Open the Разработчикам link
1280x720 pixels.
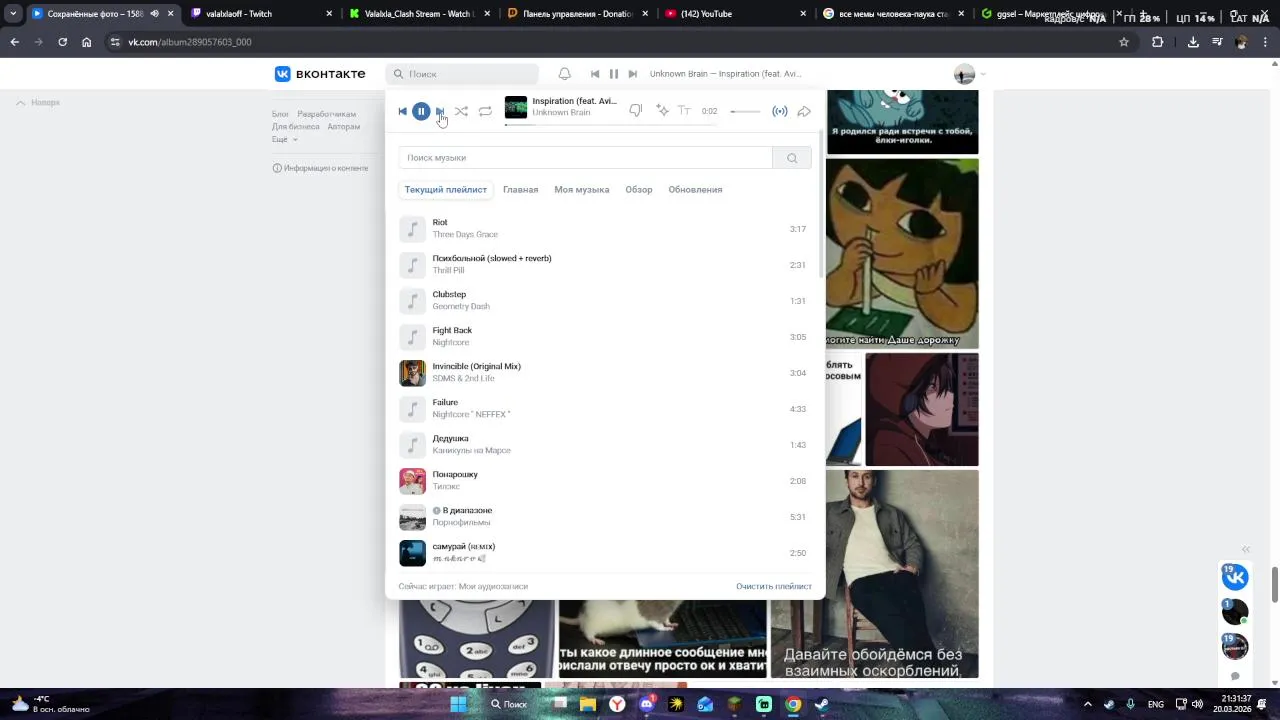pos(327,114)
